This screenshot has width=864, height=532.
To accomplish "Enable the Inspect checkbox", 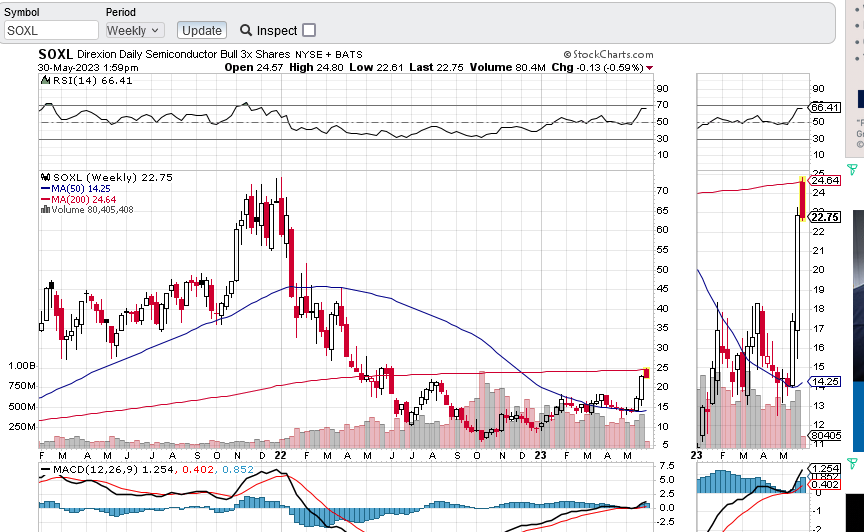I will [309, 30].
